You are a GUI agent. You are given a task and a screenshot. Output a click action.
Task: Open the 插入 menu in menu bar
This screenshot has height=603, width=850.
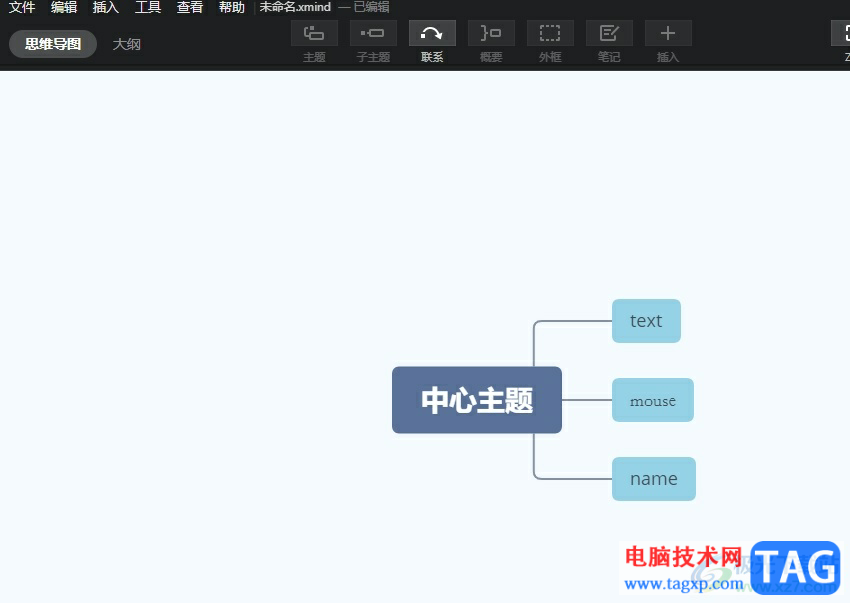click(x=106, y=7)
